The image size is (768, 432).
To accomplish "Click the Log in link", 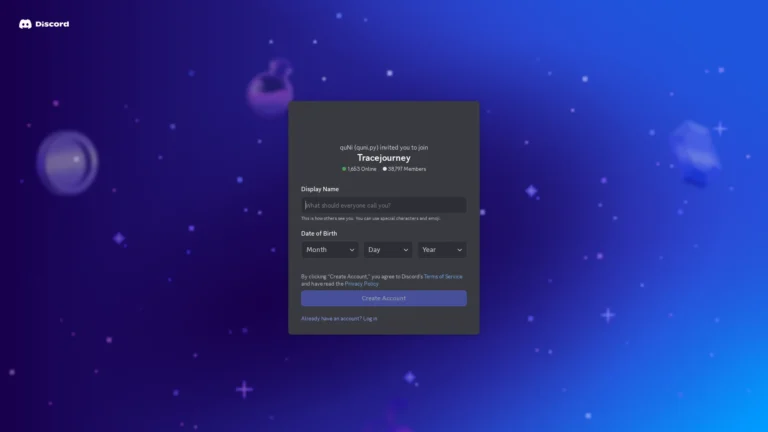I will point(370,318).
